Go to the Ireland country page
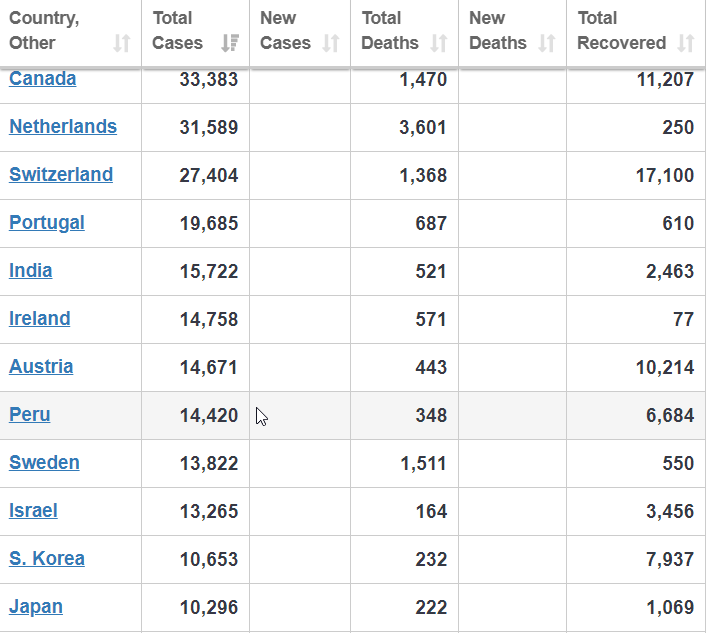The width and height of the screenshot is (706, 633). point(40,319)
